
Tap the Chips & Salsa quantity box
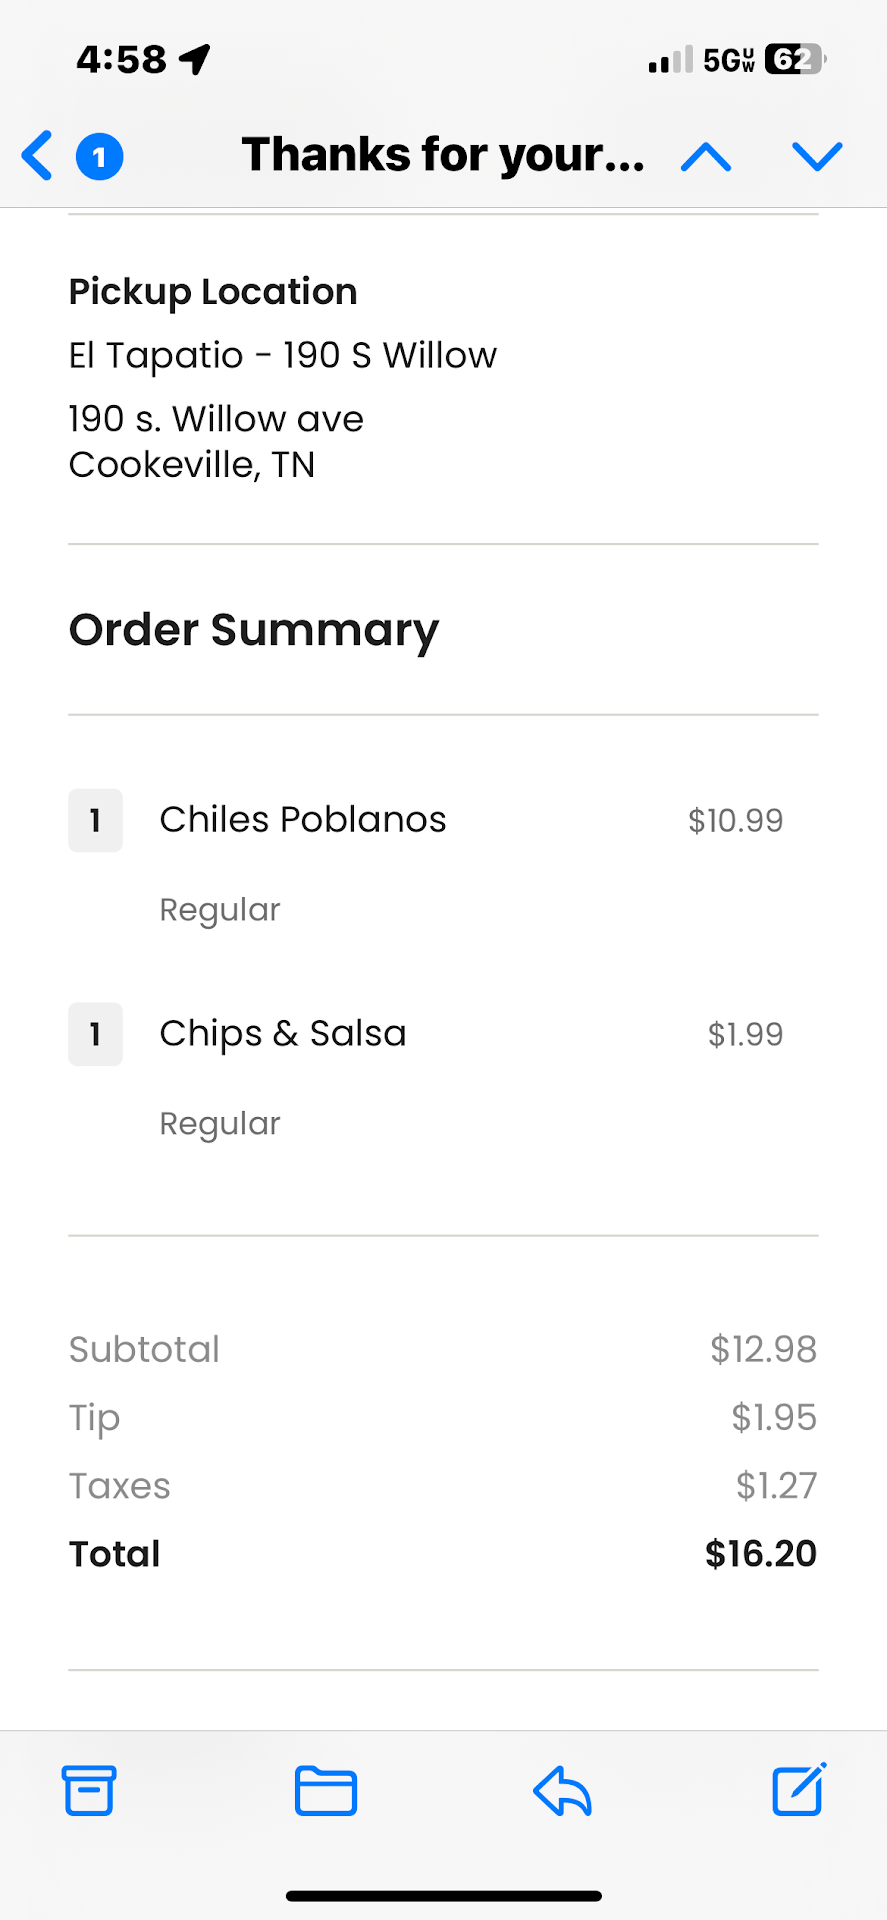pyautogui.click(x=95, y=1034)
